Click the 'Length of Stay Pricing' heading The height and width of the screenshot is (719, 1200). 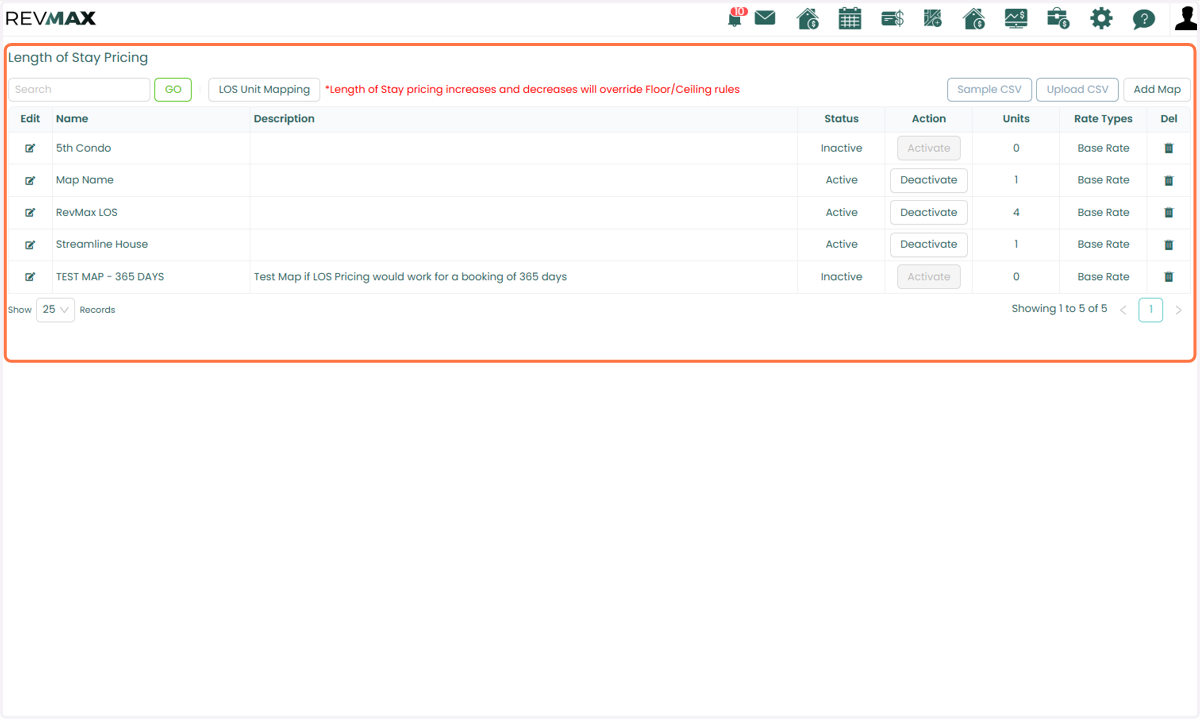coord(78,58)
